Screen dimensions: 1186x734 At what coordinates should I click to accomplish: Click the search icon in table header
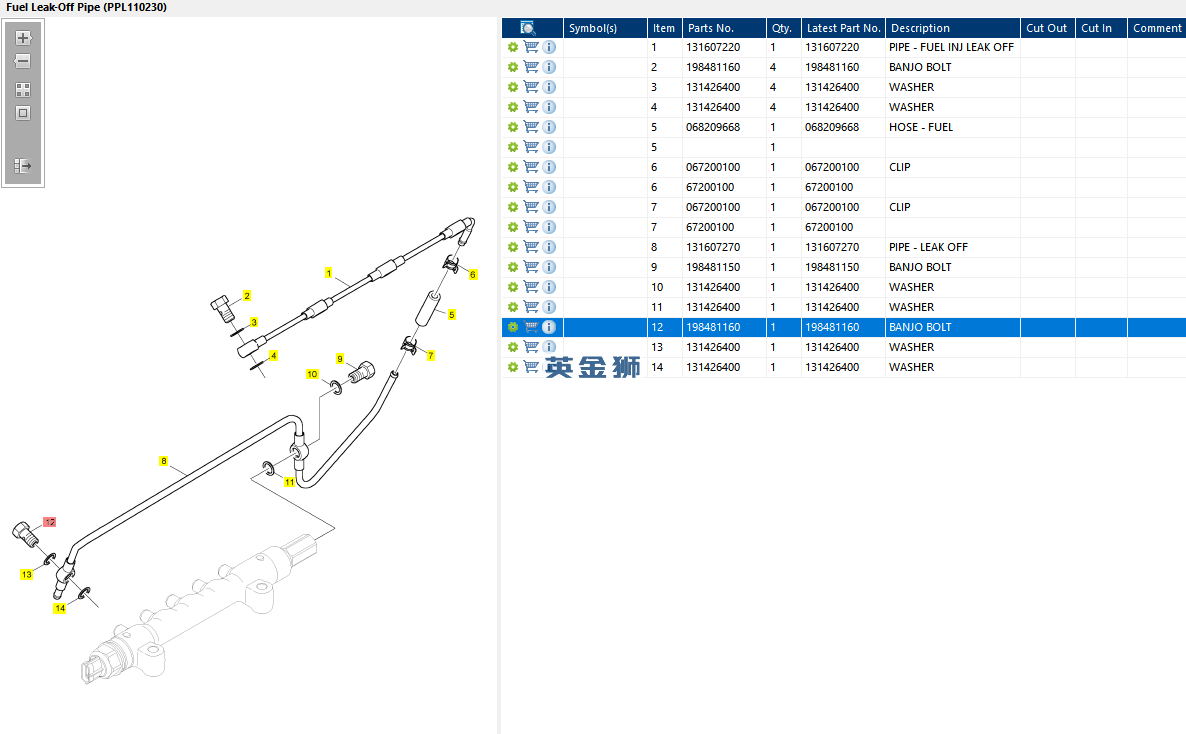pos(528,28)
